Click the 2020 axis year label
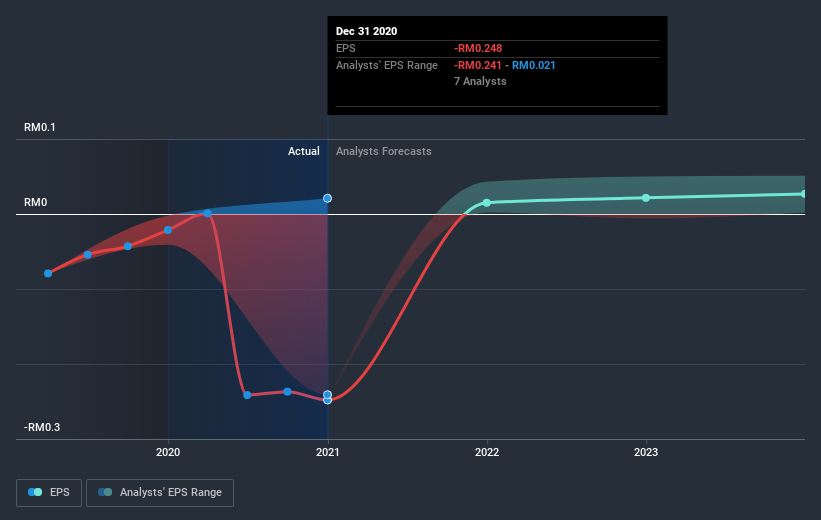821x520 pixels. click(x=168, y=452)
